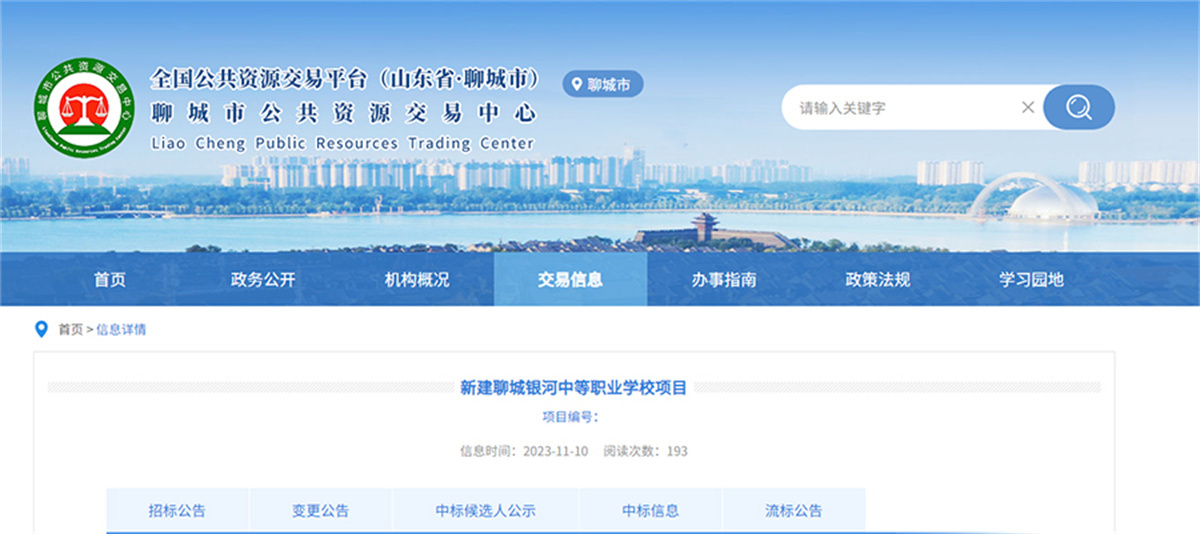The height and width of the screenshot is (534, 1200).
Task: Open the 首页 navigation menu
Action: (x=110, y=280)
